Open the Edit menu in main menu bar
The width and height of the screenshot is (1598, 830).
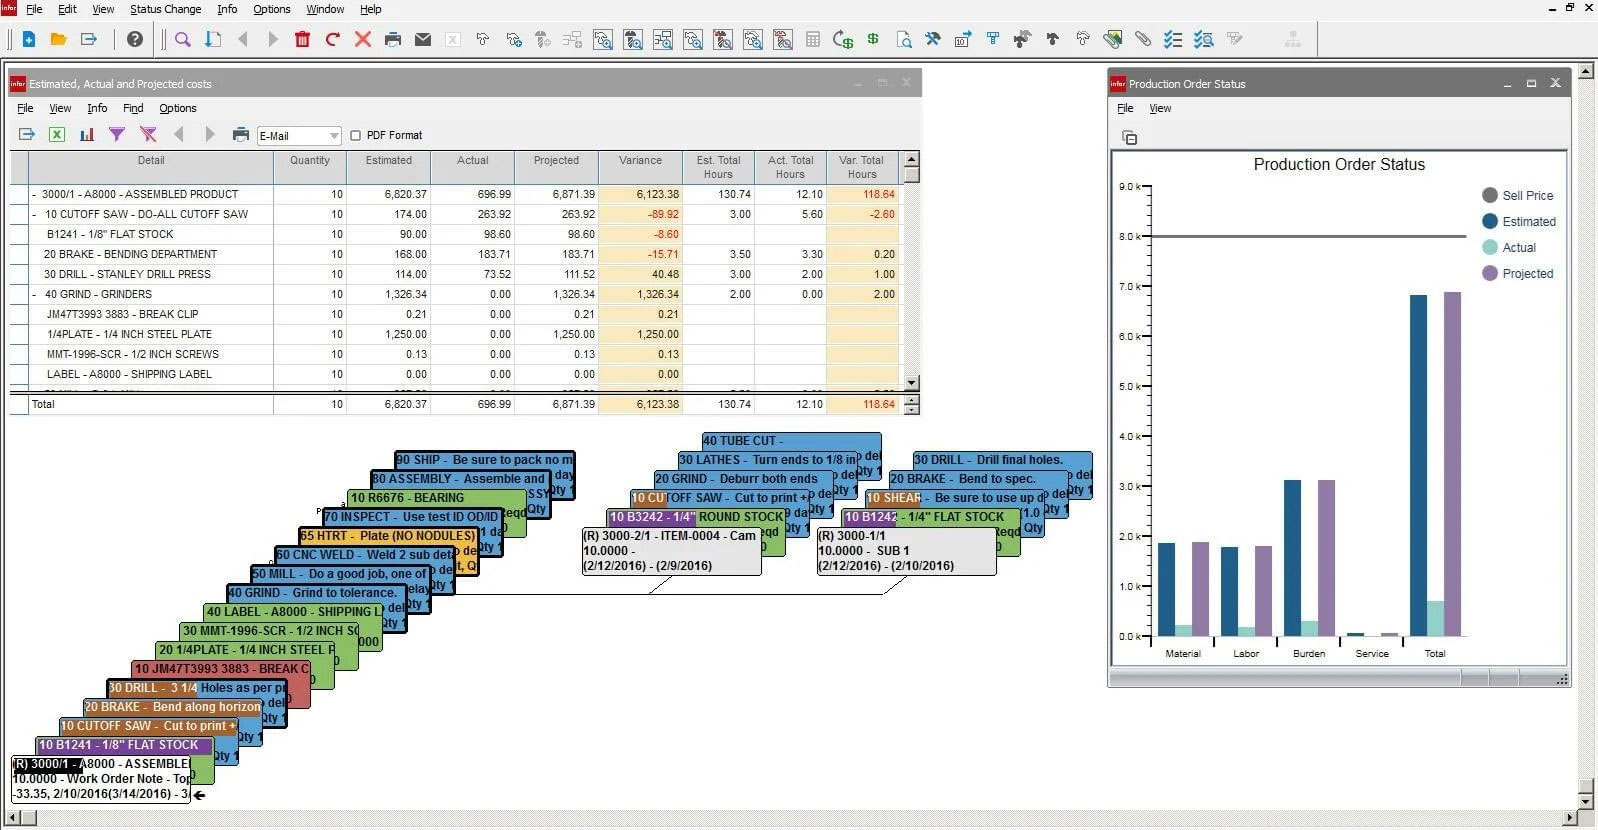coord(67,9)
